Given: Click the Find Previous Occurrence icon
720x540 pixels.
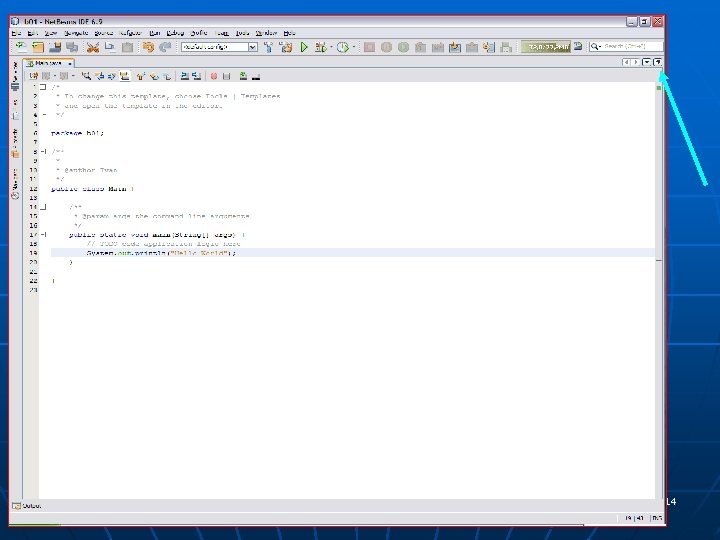Looking at the screenshot, I should (99, 76).
